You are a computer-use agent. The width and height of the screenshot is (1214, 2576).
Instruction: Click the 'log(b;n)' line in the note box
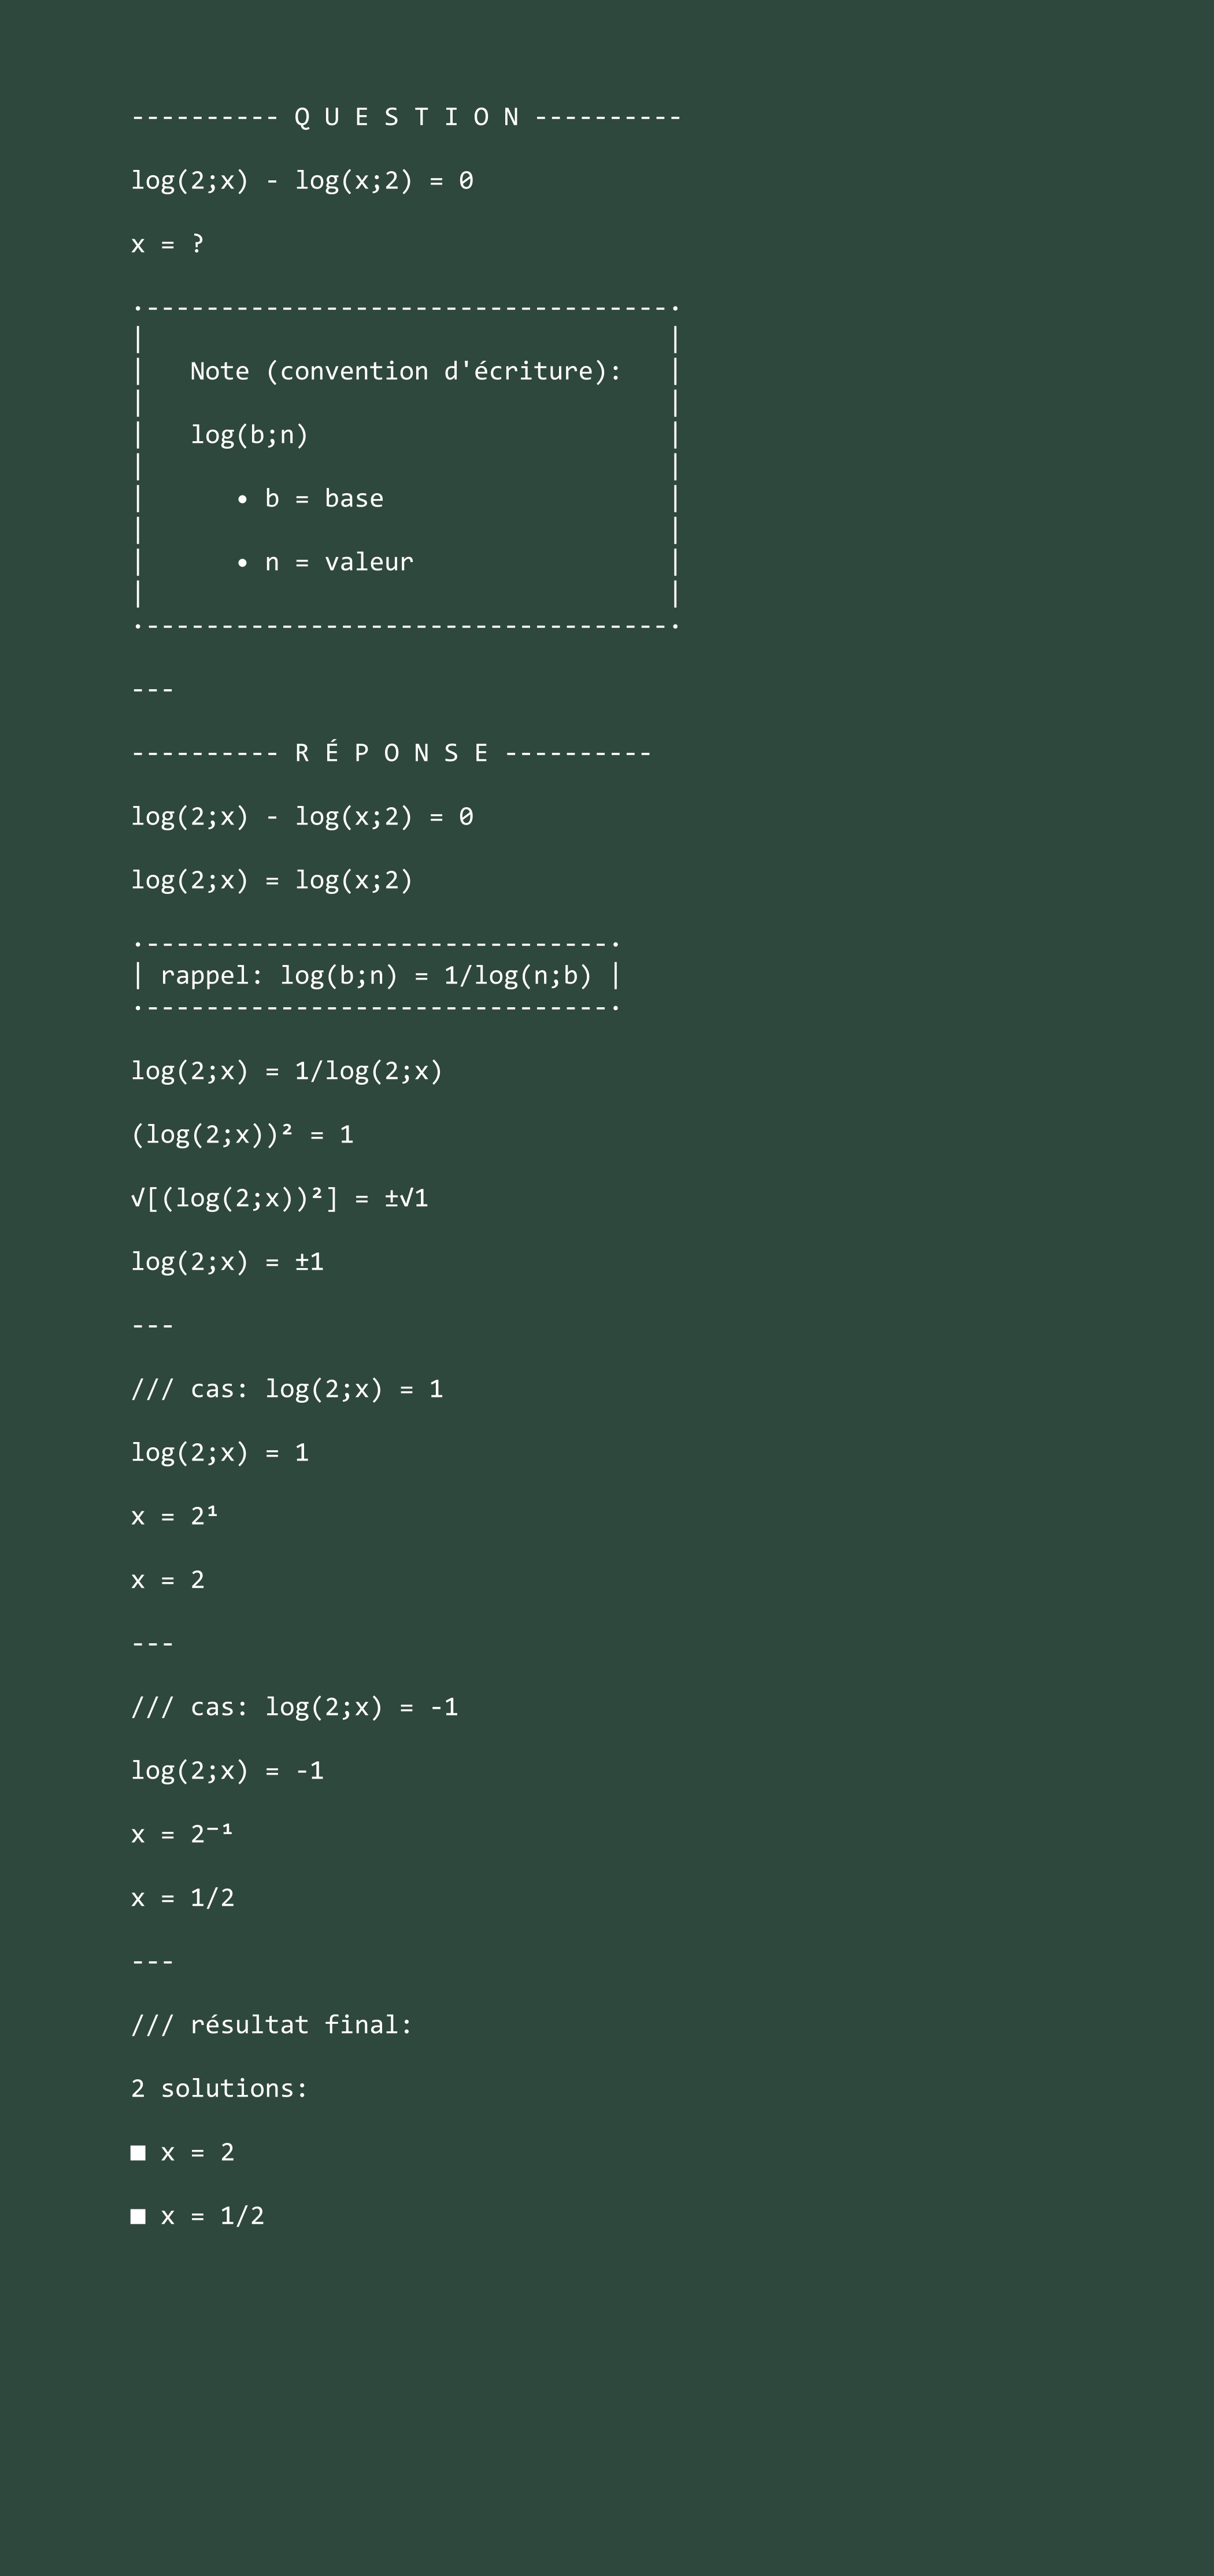tap(249, 435)
